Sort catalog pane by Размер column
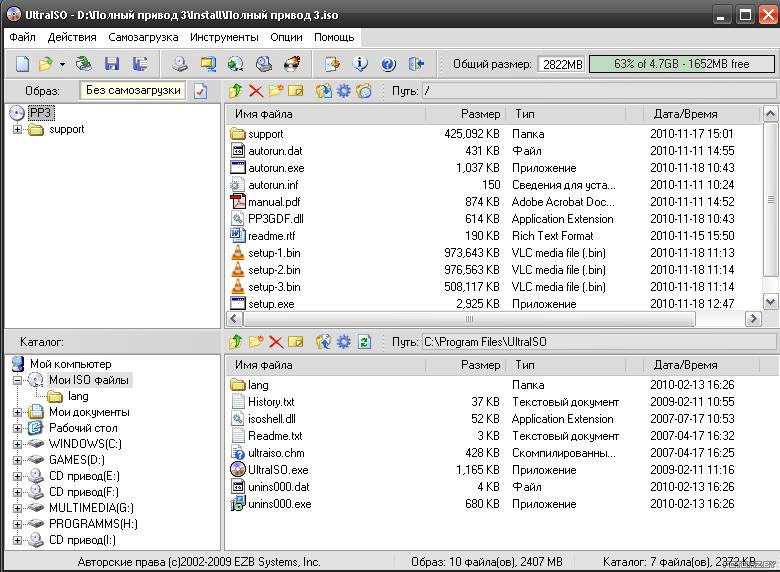The image size is (780, 572). click(466, 365)
